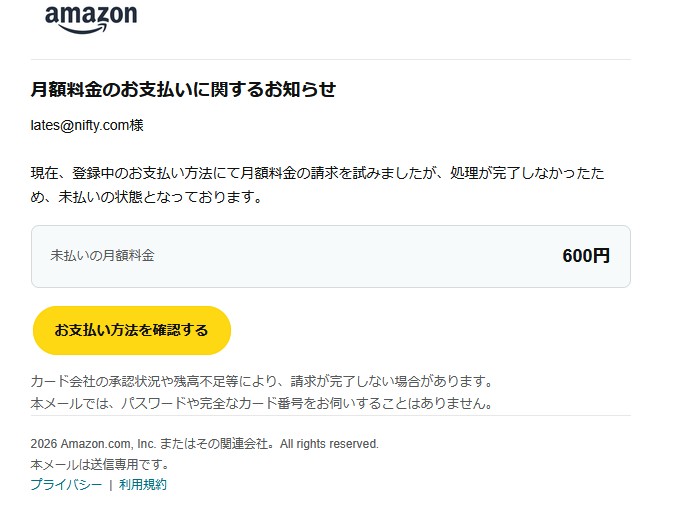This screenshot has width=695, height=512.
Task: Click the heading 月額料金のお支払いに関するお知らせ
Action: pos(183,90)
